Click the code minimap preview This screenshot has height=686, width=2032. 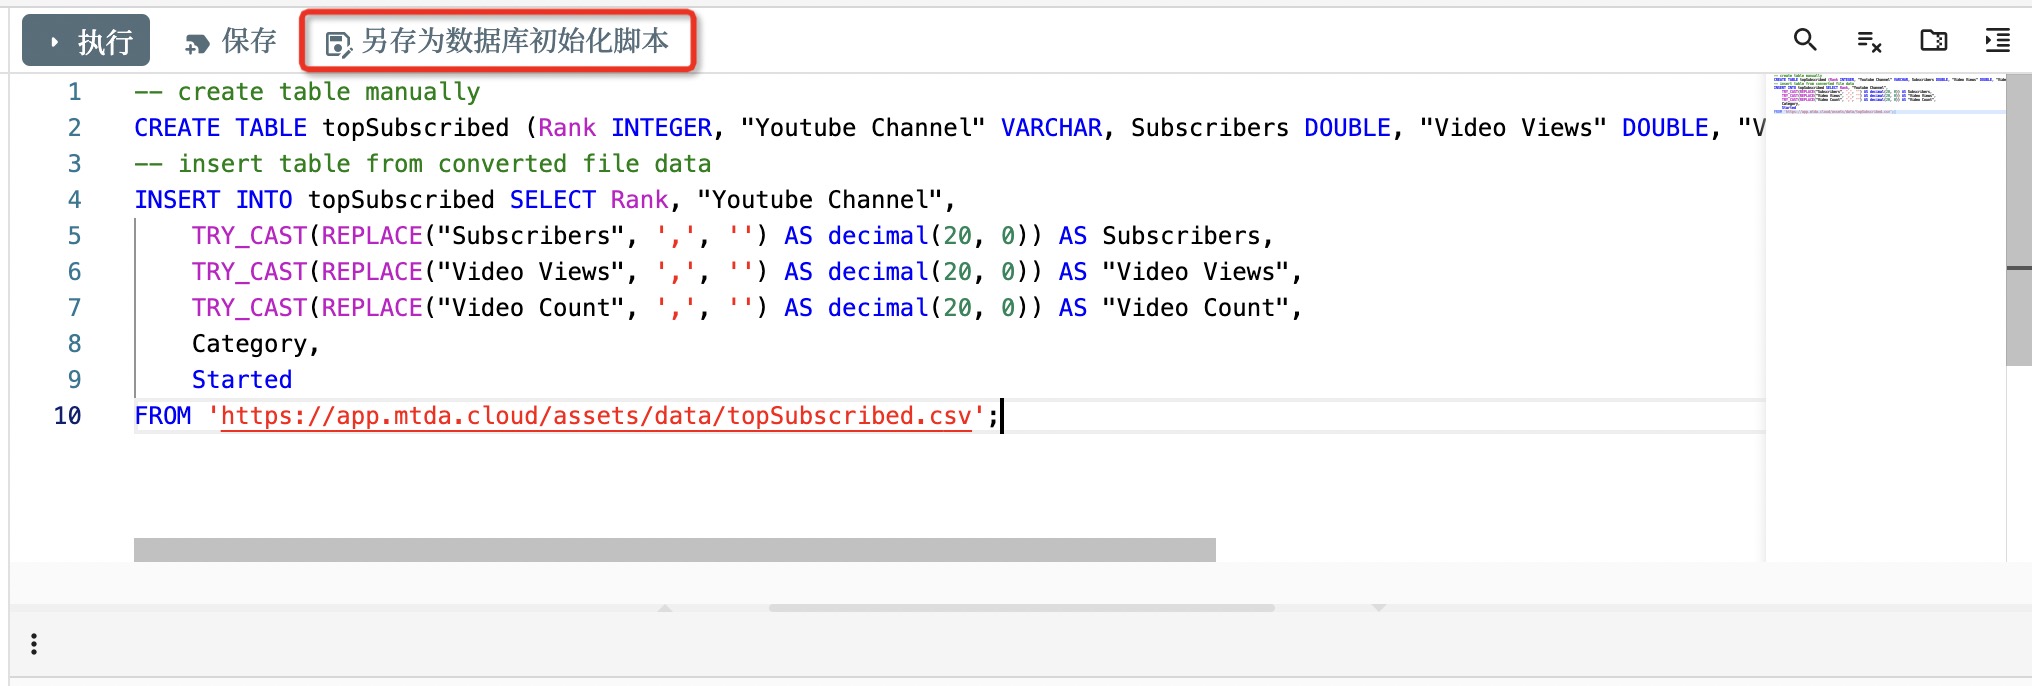click(1884, 94)
